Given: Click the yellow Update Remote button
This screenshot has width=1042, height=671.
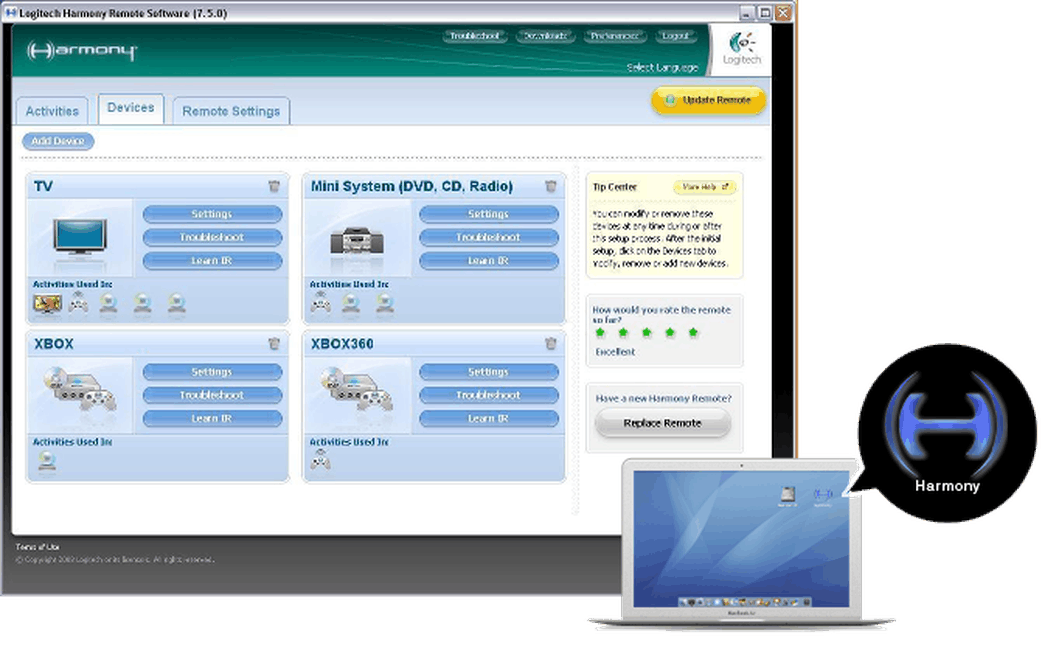Looking at the screenshot, I should (x=708, y=100).
